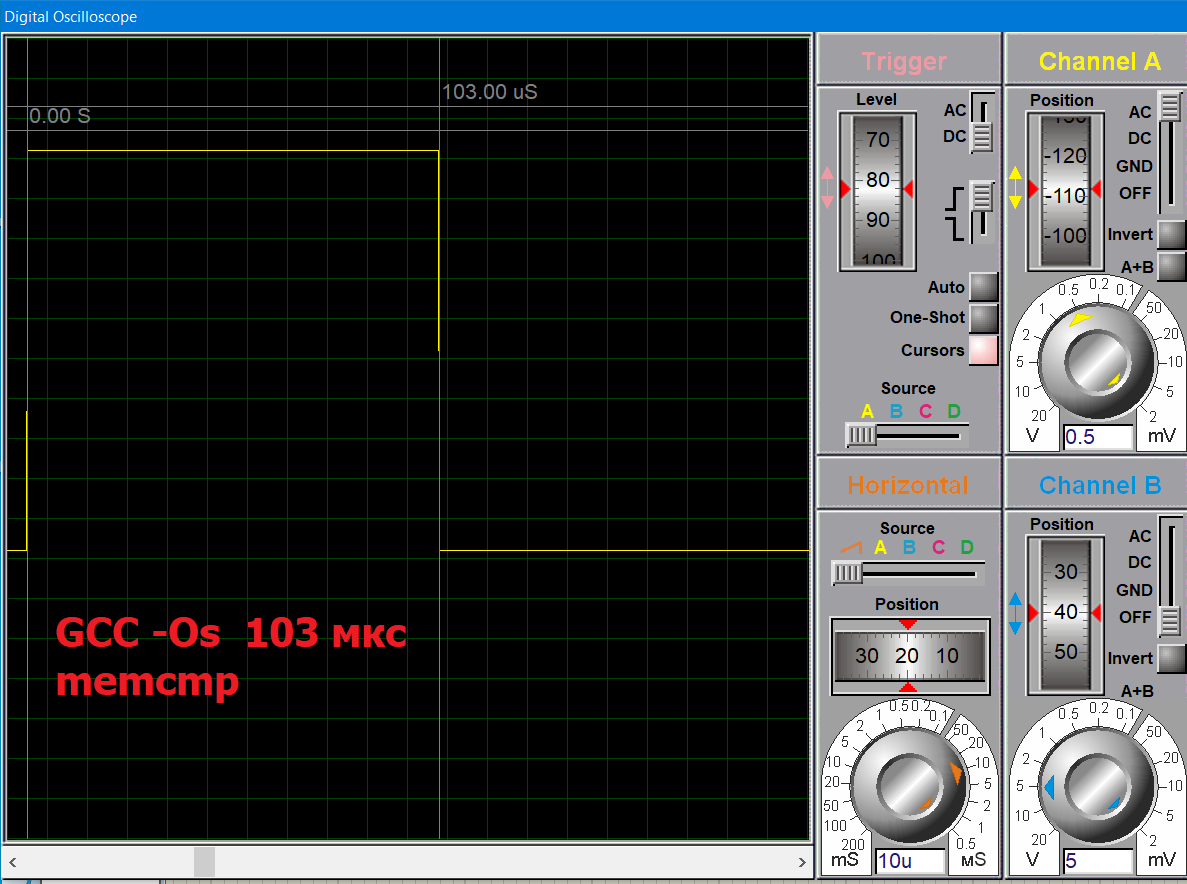
Task: Click Channel B Position thumbwheel
Action: 1064,612
